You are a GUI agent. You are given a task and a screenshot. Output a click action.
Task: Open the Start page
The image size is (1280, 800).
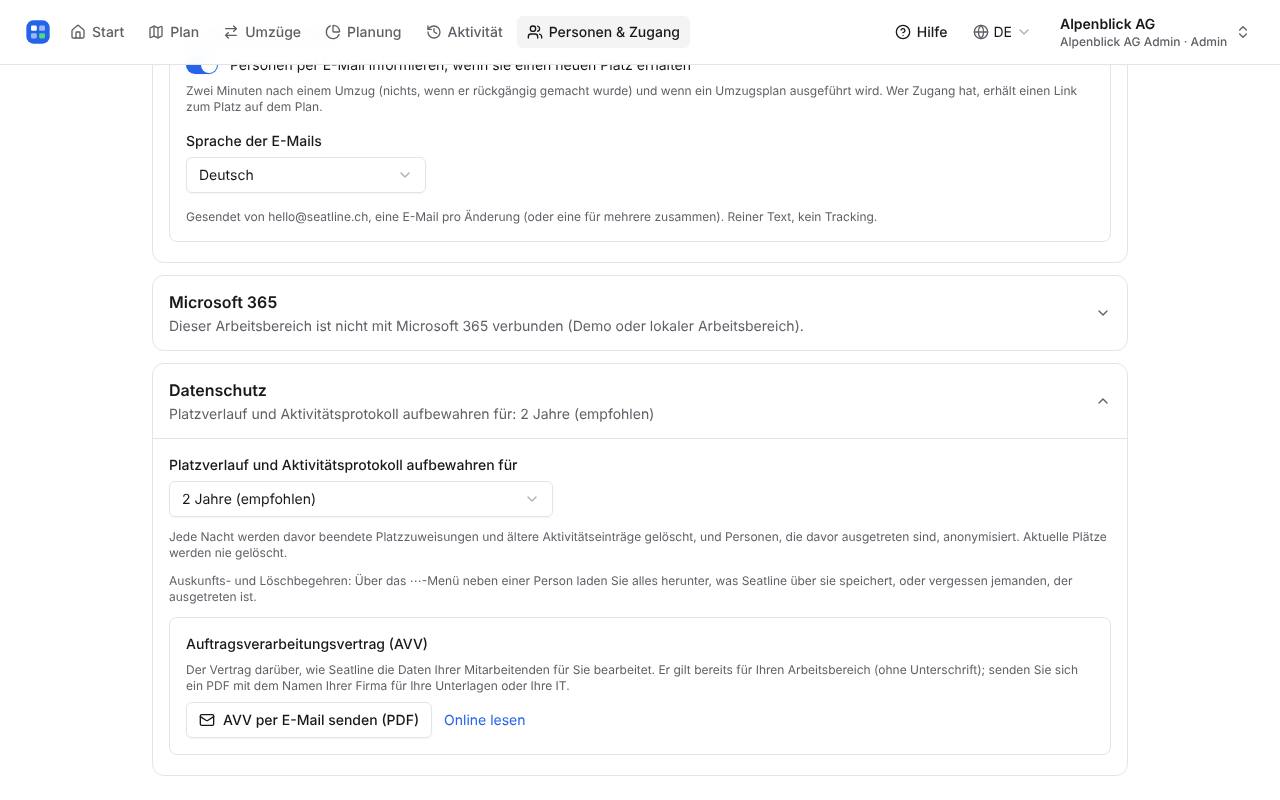[97, 32]
